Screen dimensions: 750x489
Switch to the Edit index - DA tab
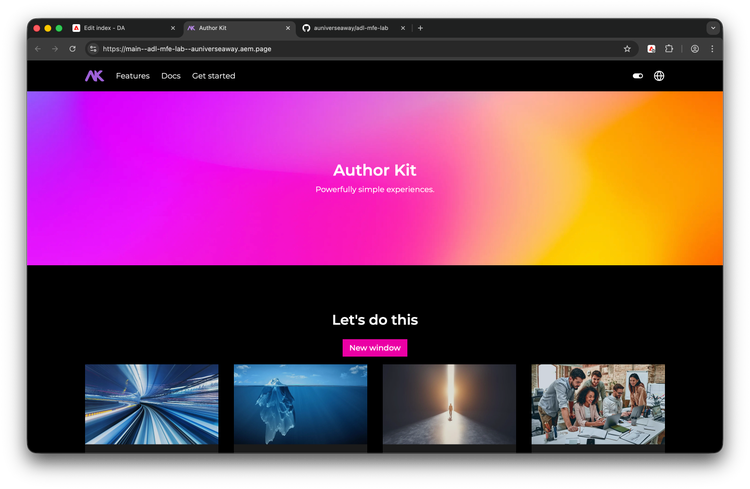[120, 28]
